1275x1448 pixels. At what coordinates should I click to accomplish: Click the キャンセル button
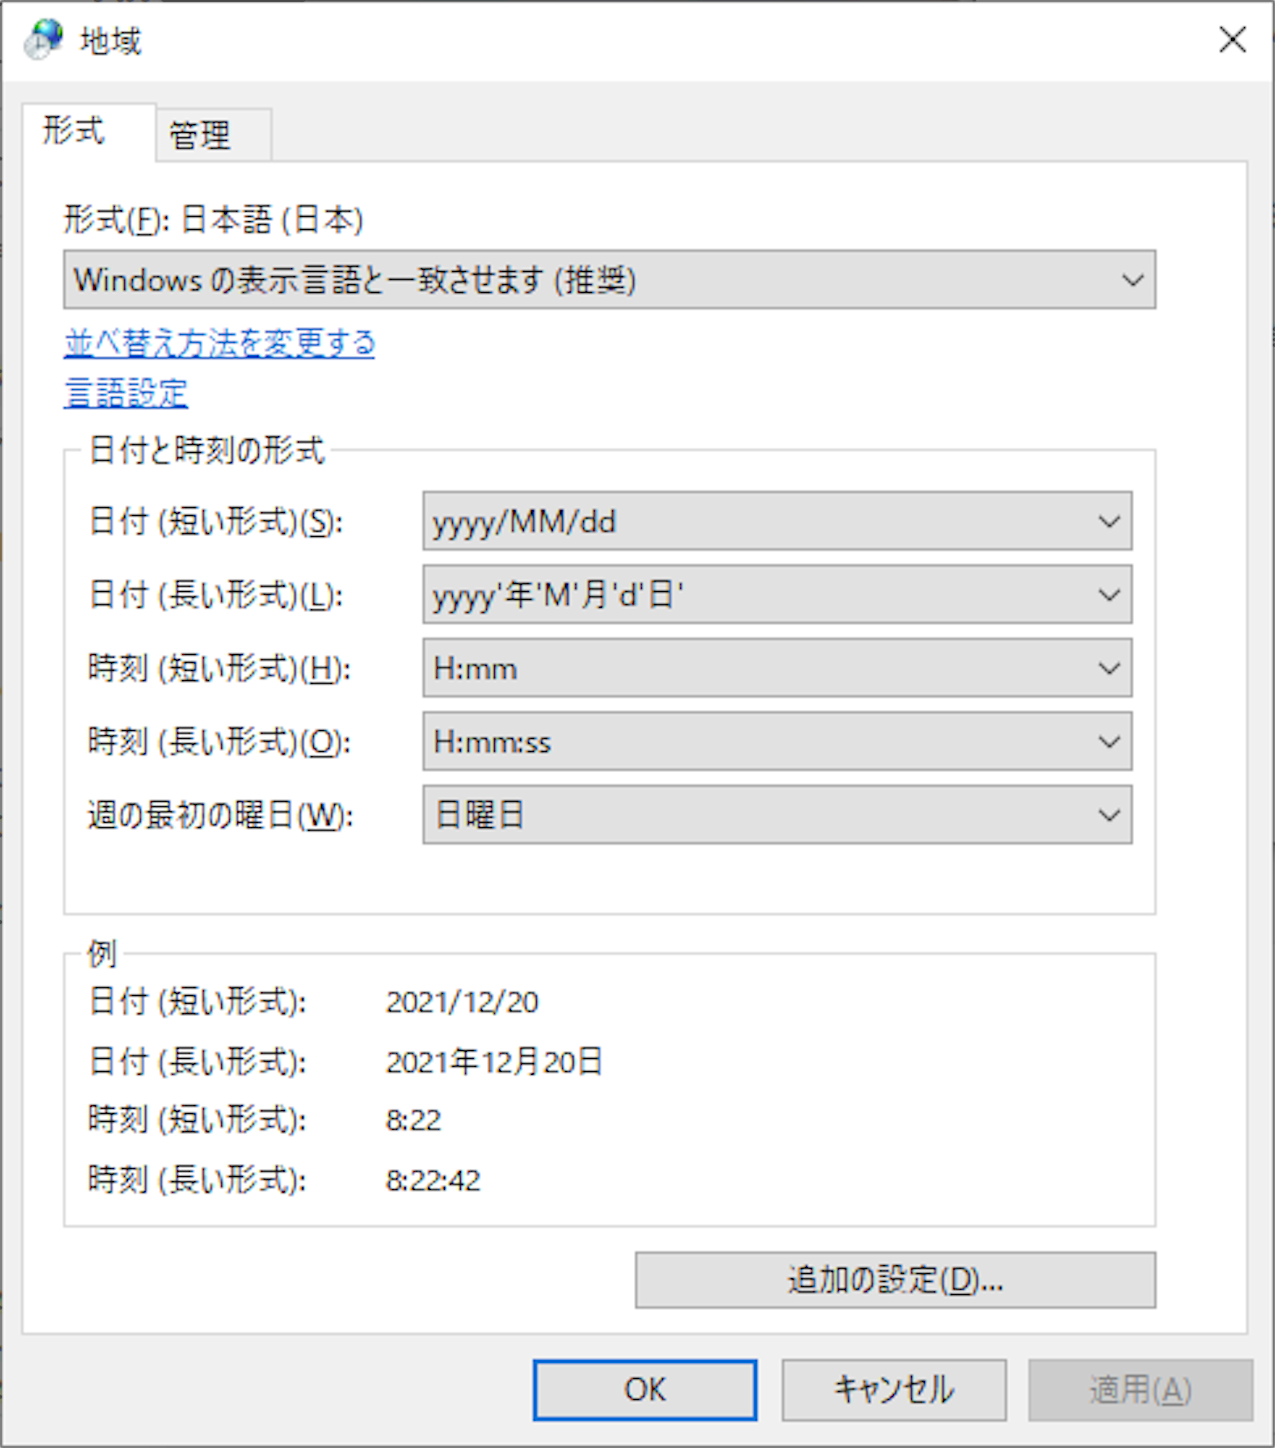click(x=892, y=1390)
